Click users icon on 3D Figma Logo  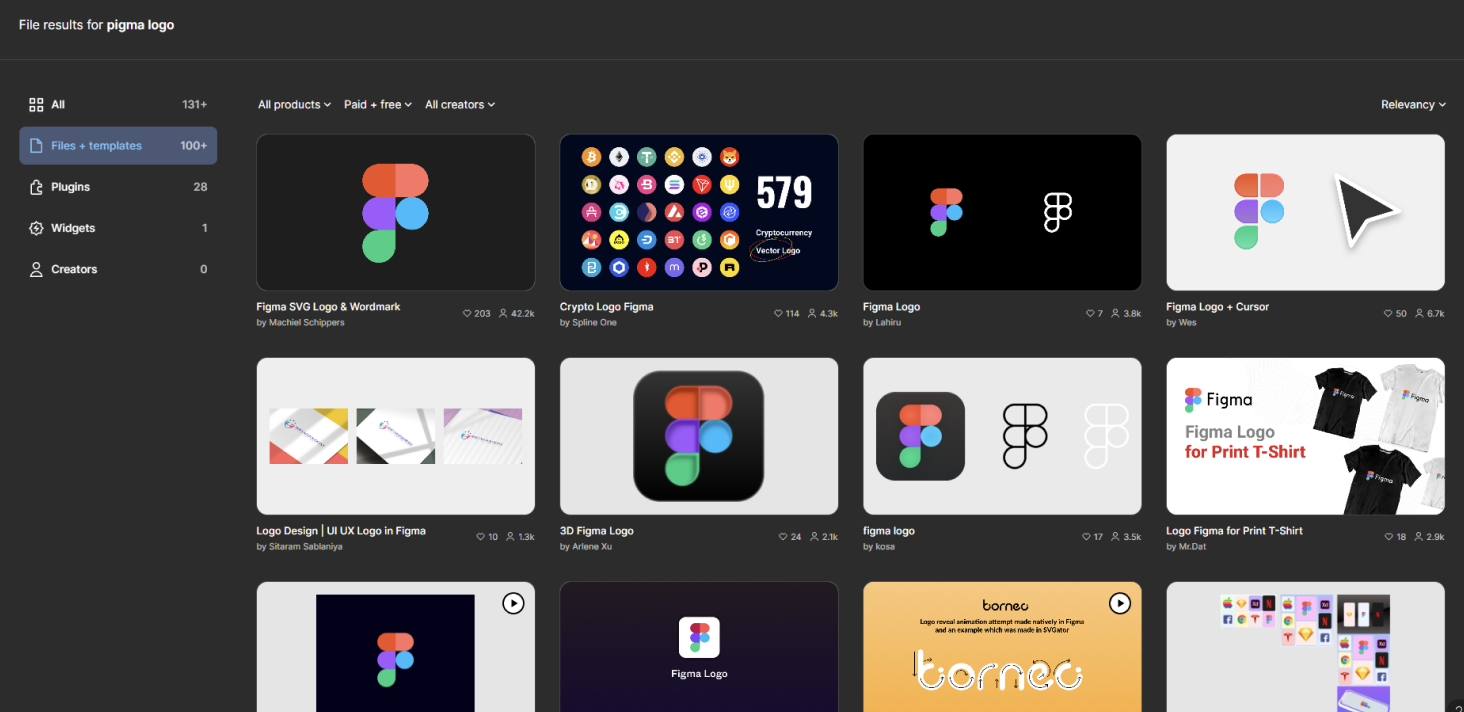(814, 537)
